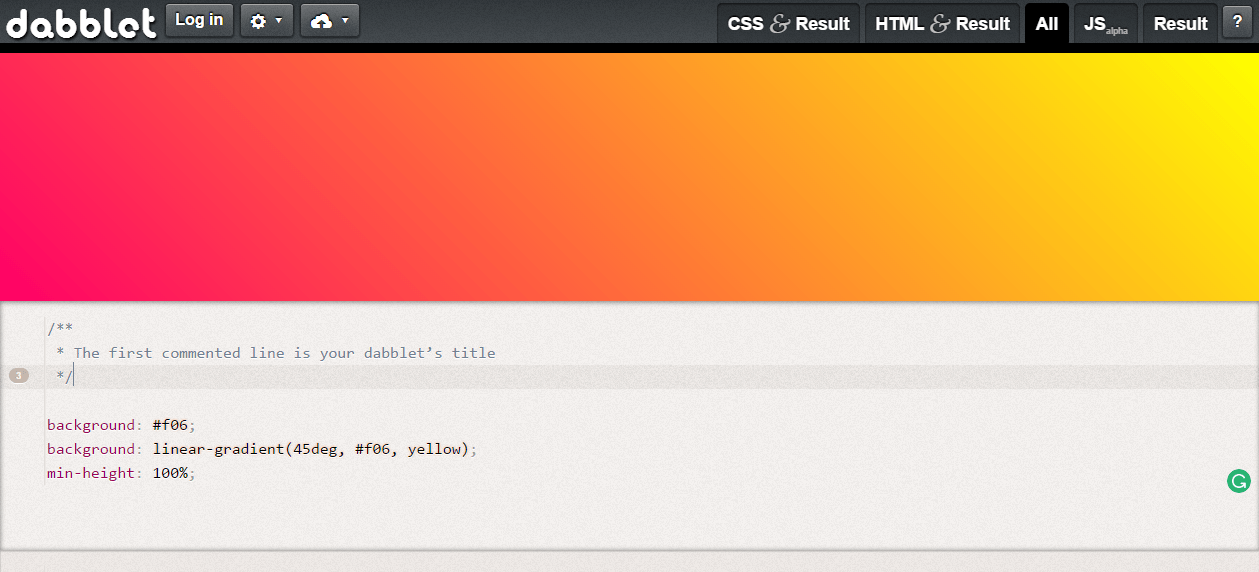
Task: Click the #f06 value on first background line
Action: point(170,425)
